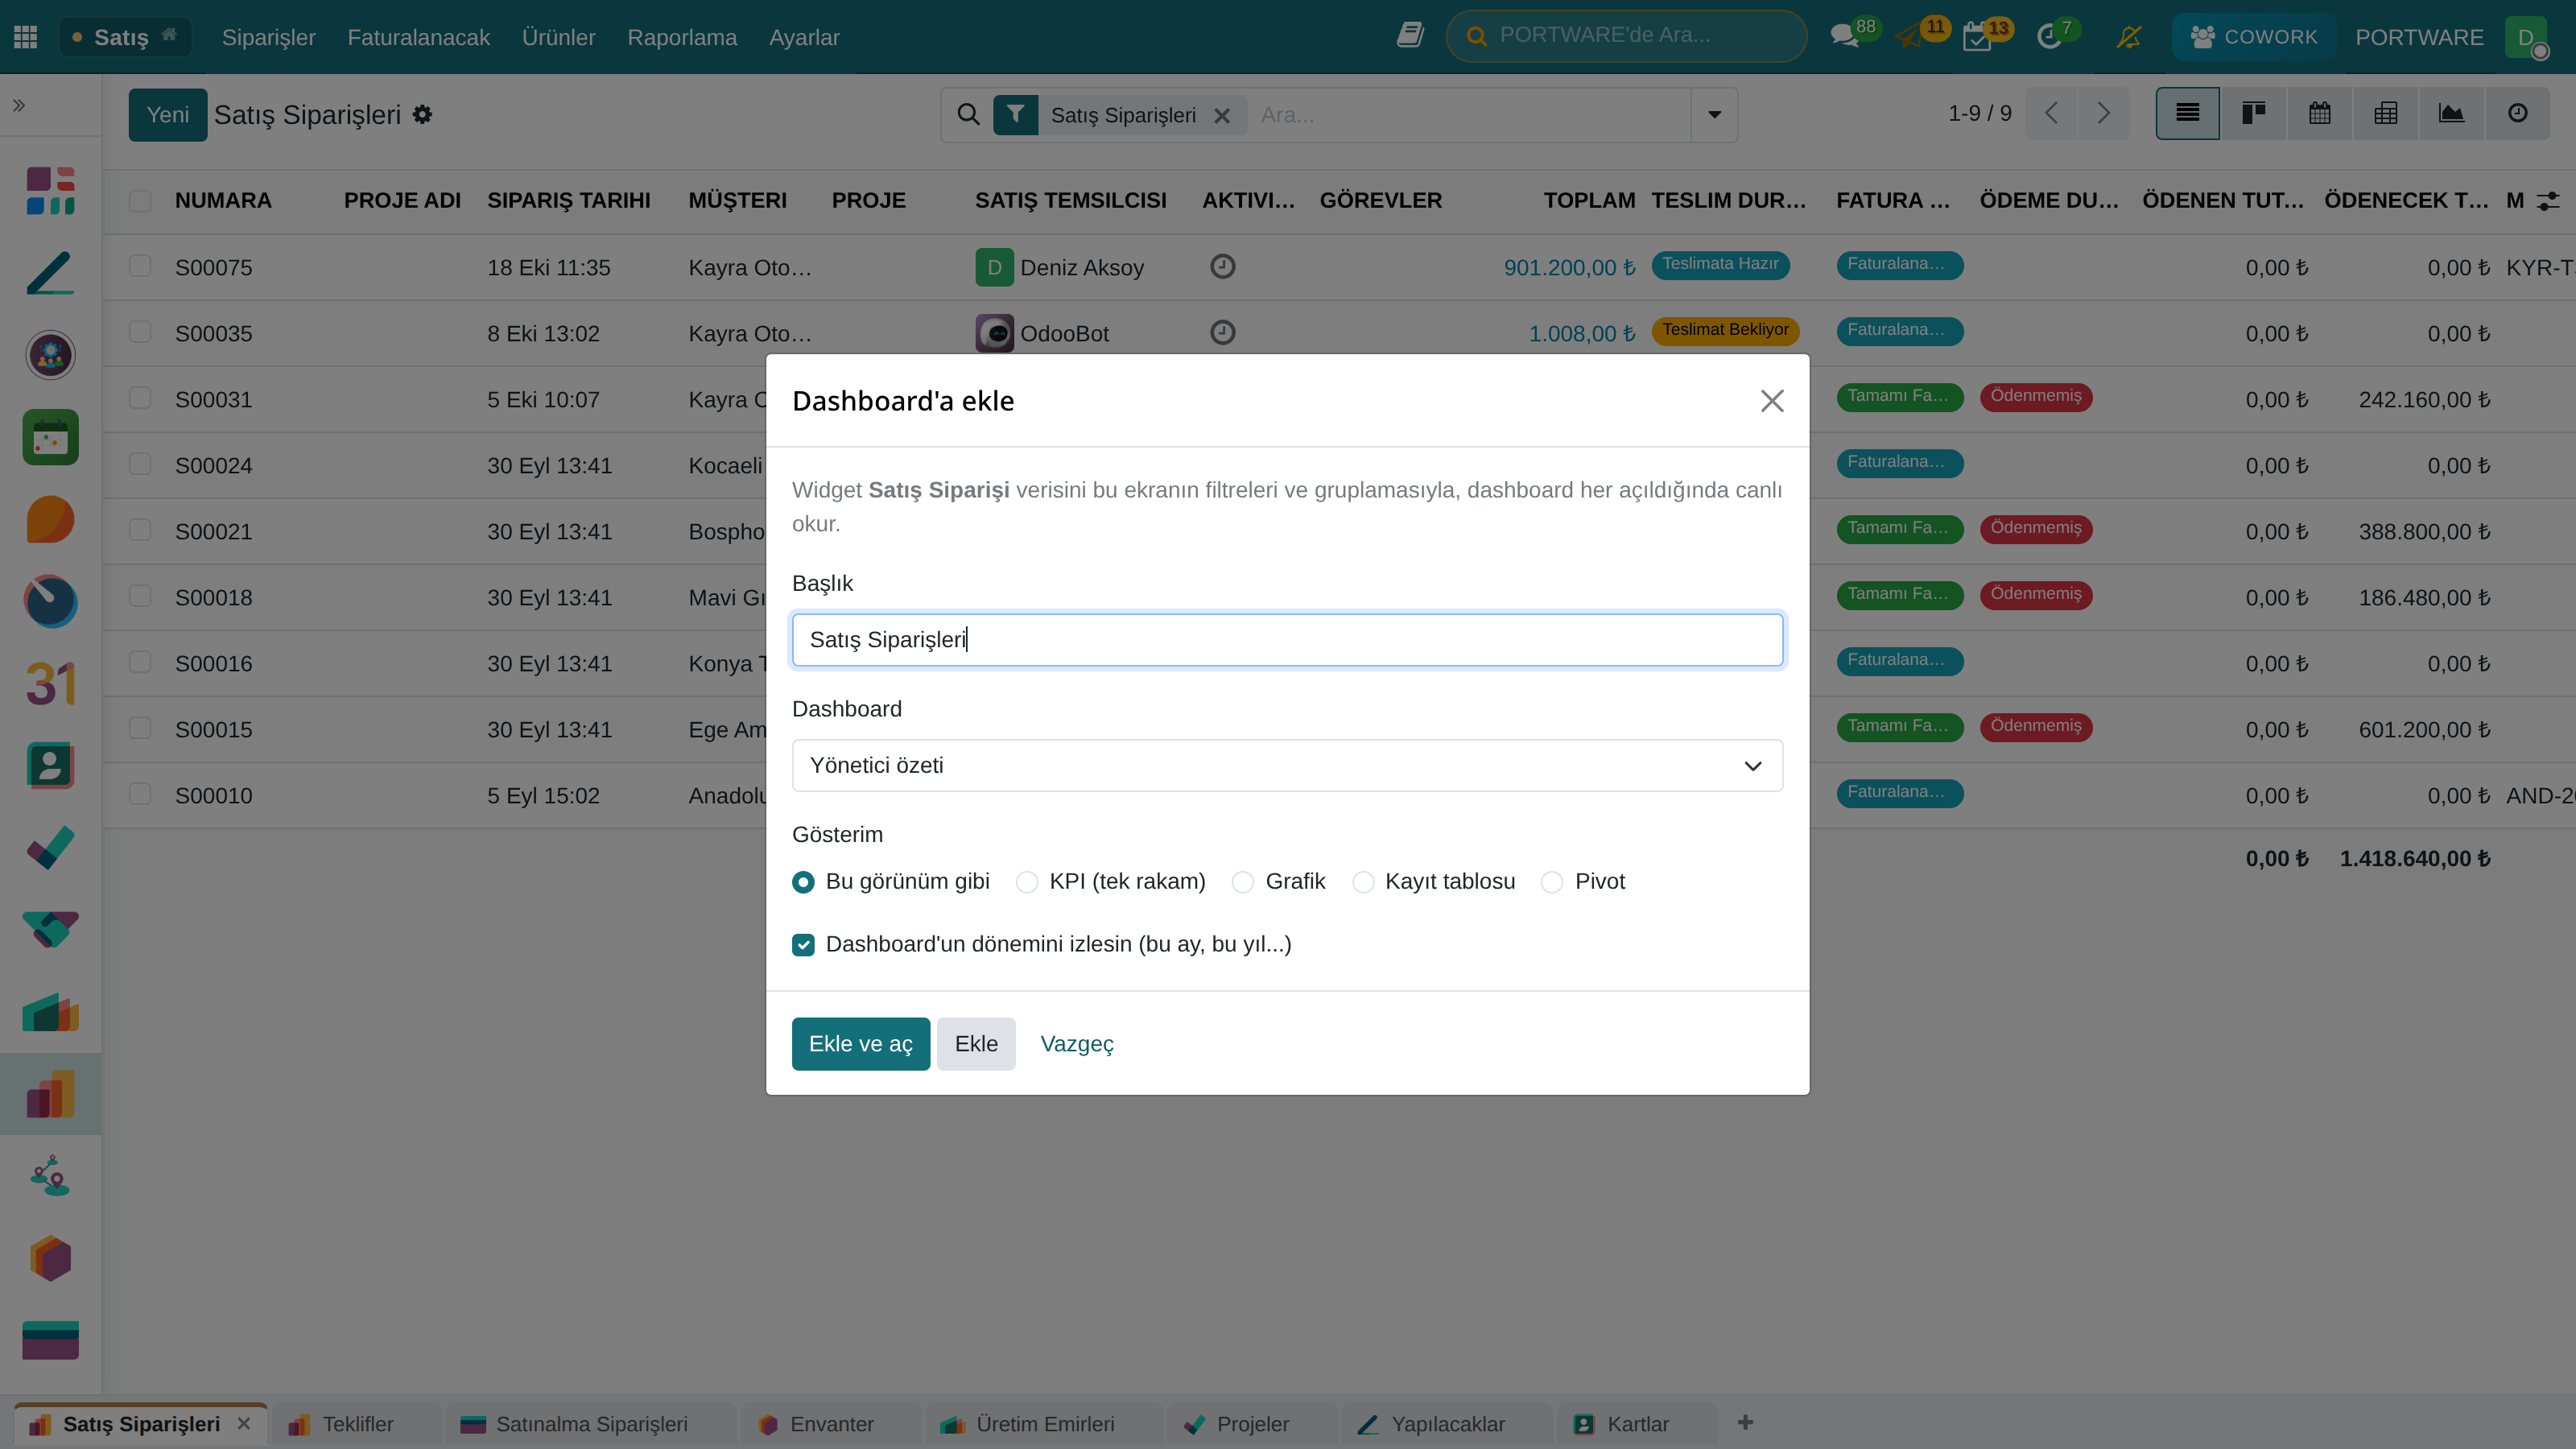Image resolution: width=2576 pixels, height=1449 pixels.
Task: Select the 'KPI (tek rakam)' radio option
Action: (x=1027, y=882)
